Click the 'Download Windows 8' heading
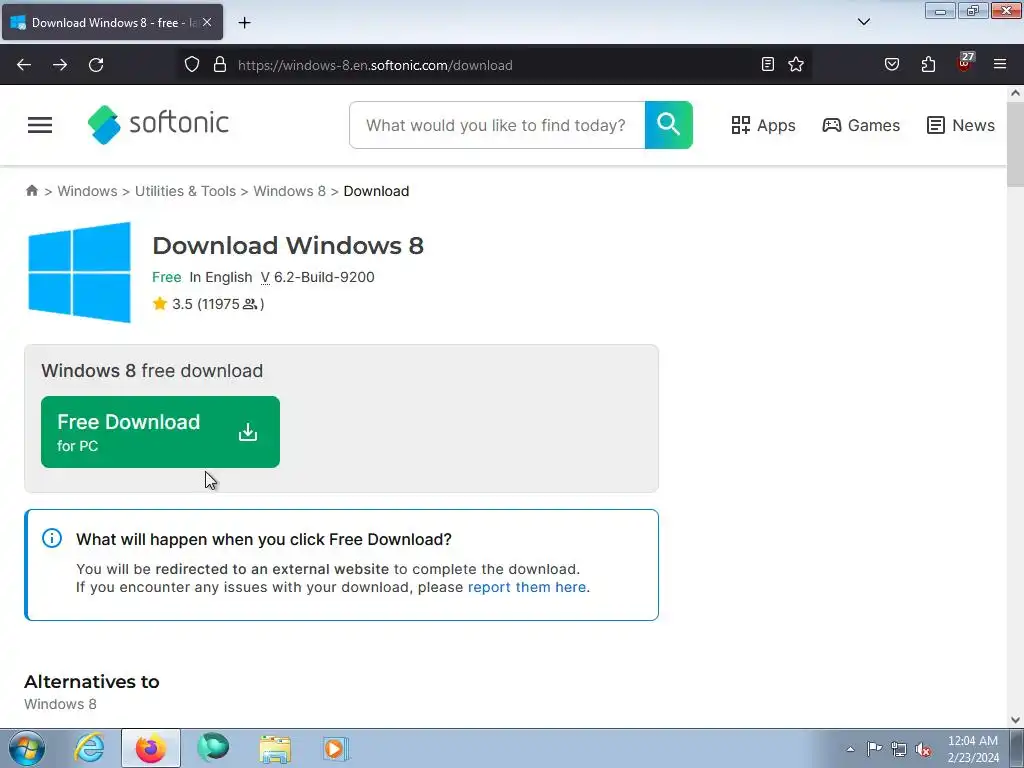Image resolution: width=1024 pixels, height=768 pixels. point(288,246)
